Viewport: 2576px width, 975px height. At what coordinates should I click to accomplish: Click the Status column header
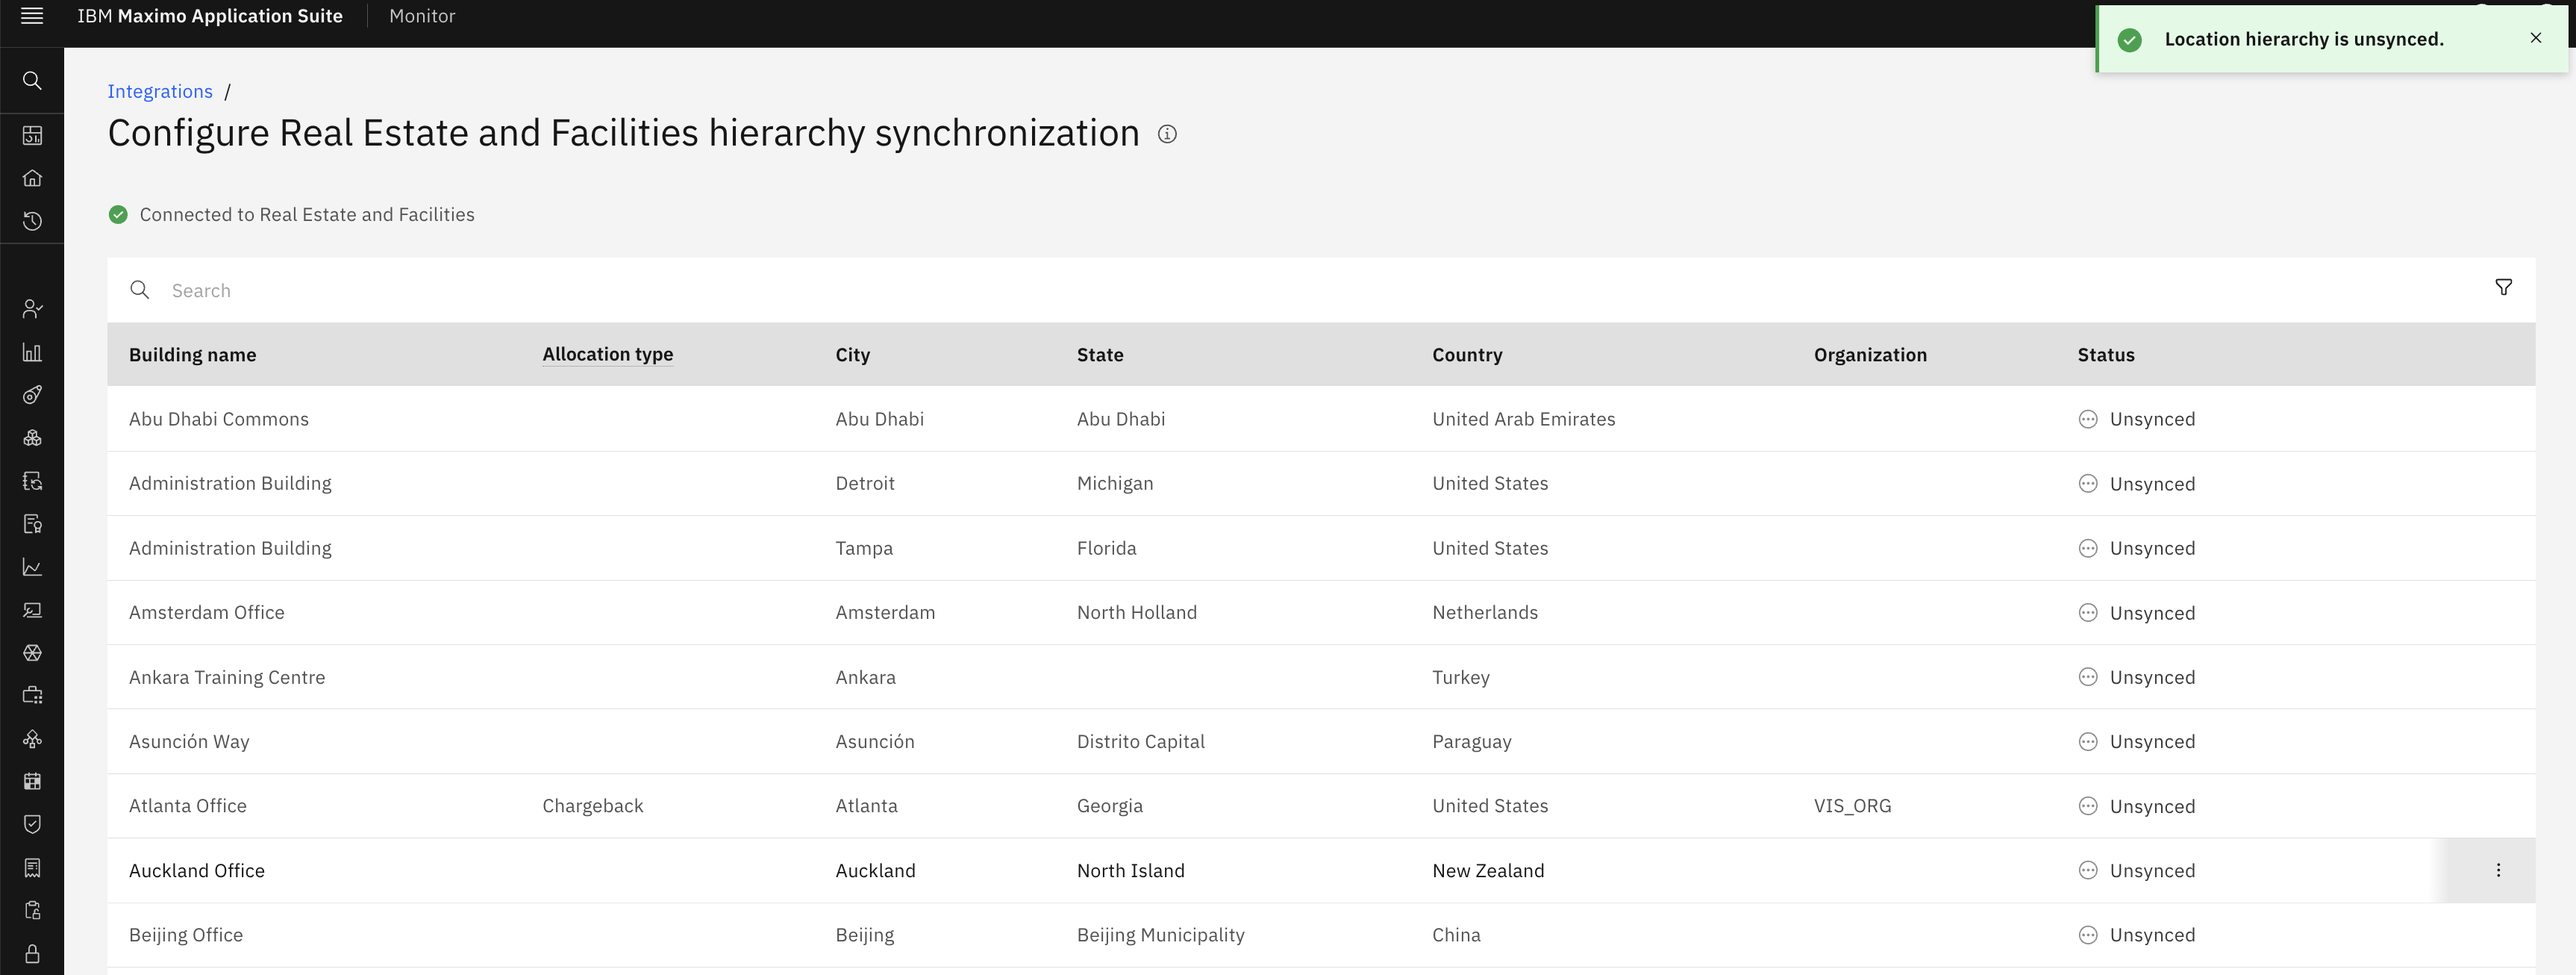coord(2105,355)
